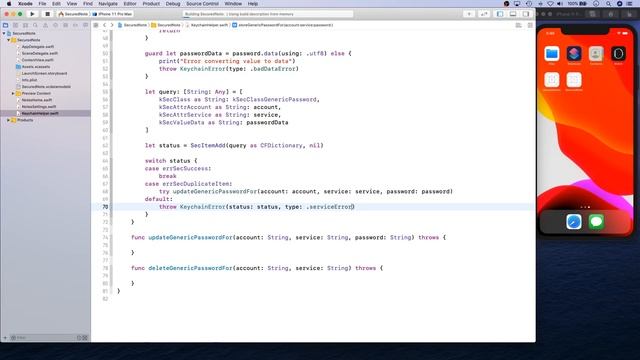This screenshot has height=360, width=640.
Task: Select SceneDelegate.swift in the navigator
Action: pyautogui.click(x=39, y=53)
